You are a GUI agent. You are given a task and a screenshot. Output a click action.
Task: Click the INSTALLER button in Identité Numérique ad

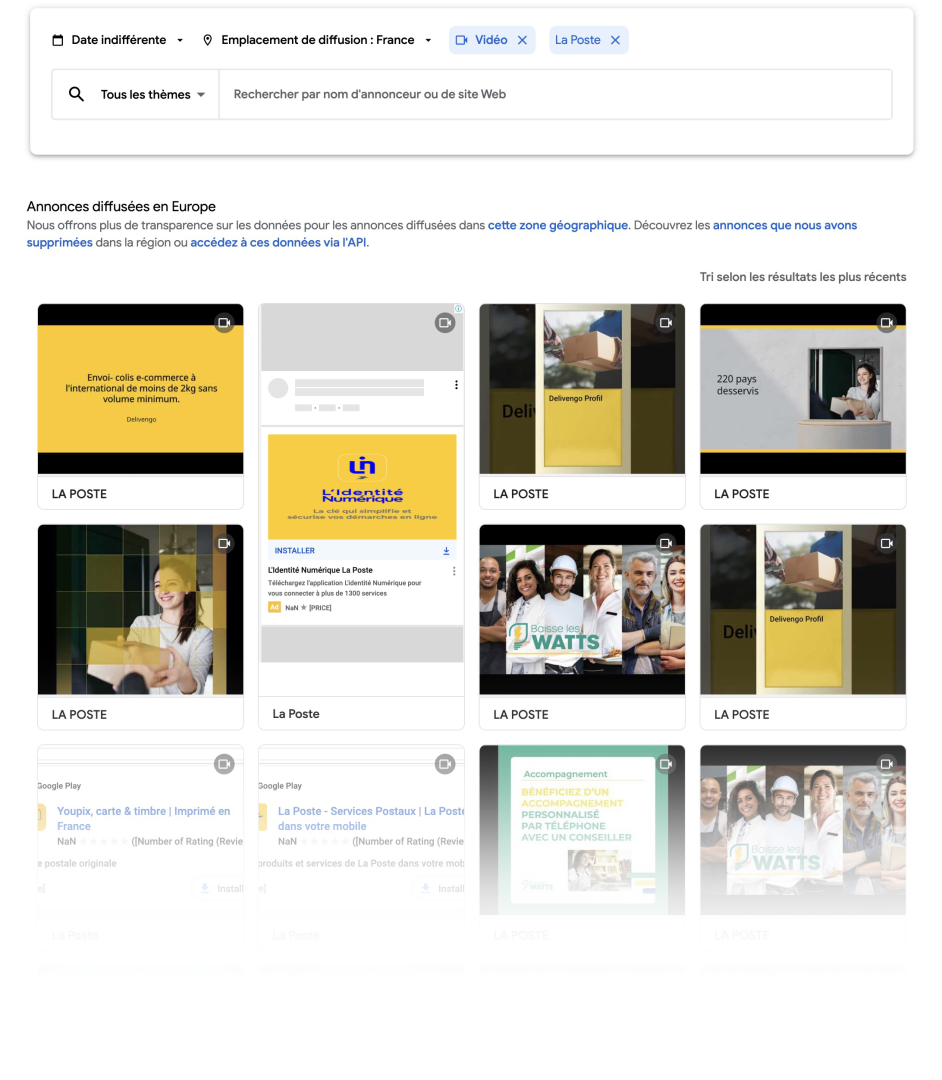point(295,551)
